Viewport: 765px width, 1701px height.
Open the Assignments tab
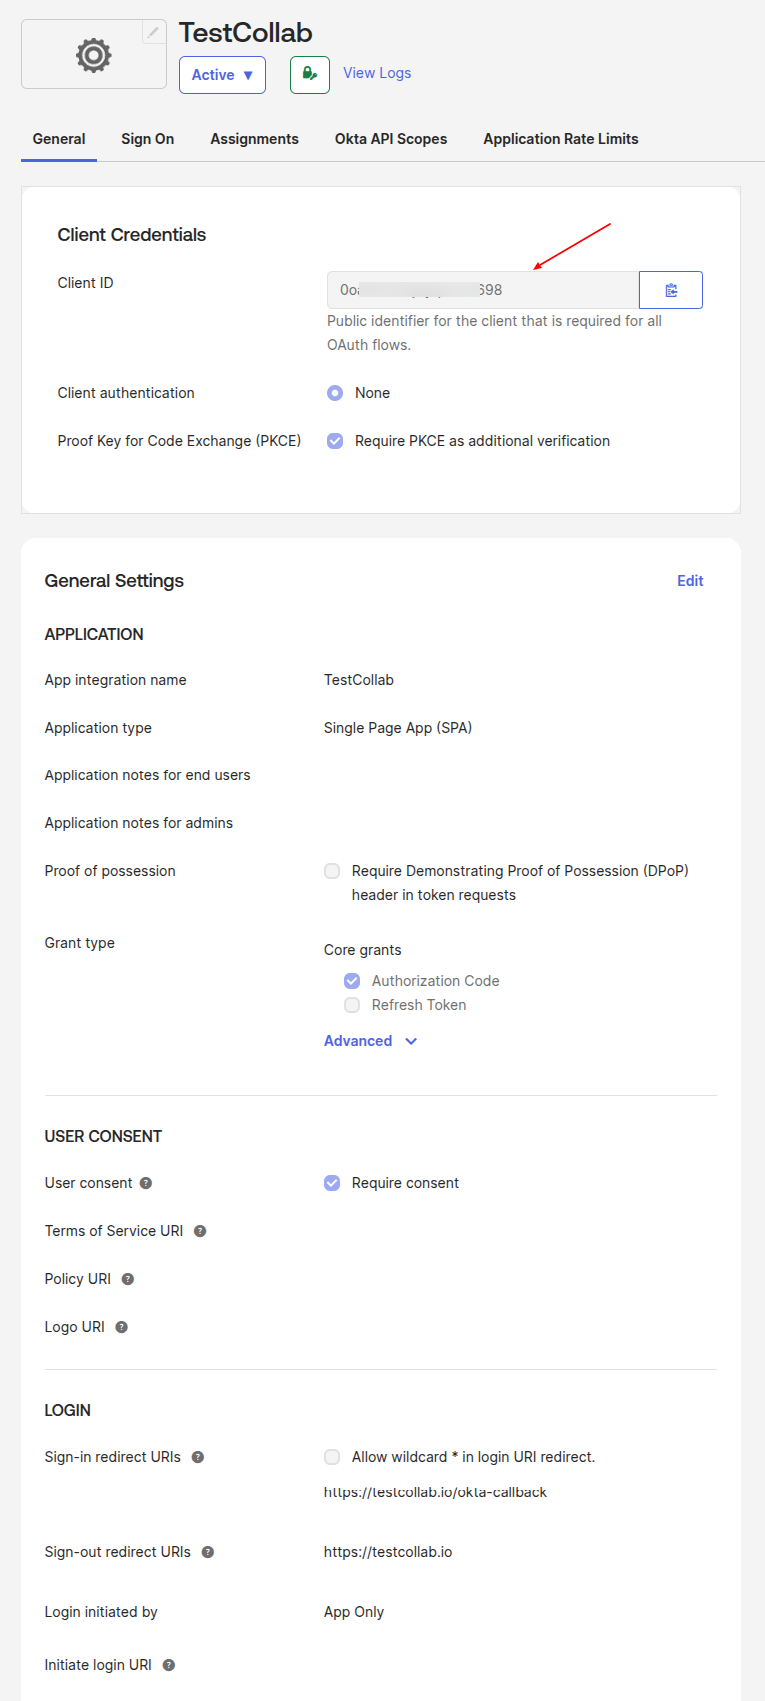click(254, 139)
